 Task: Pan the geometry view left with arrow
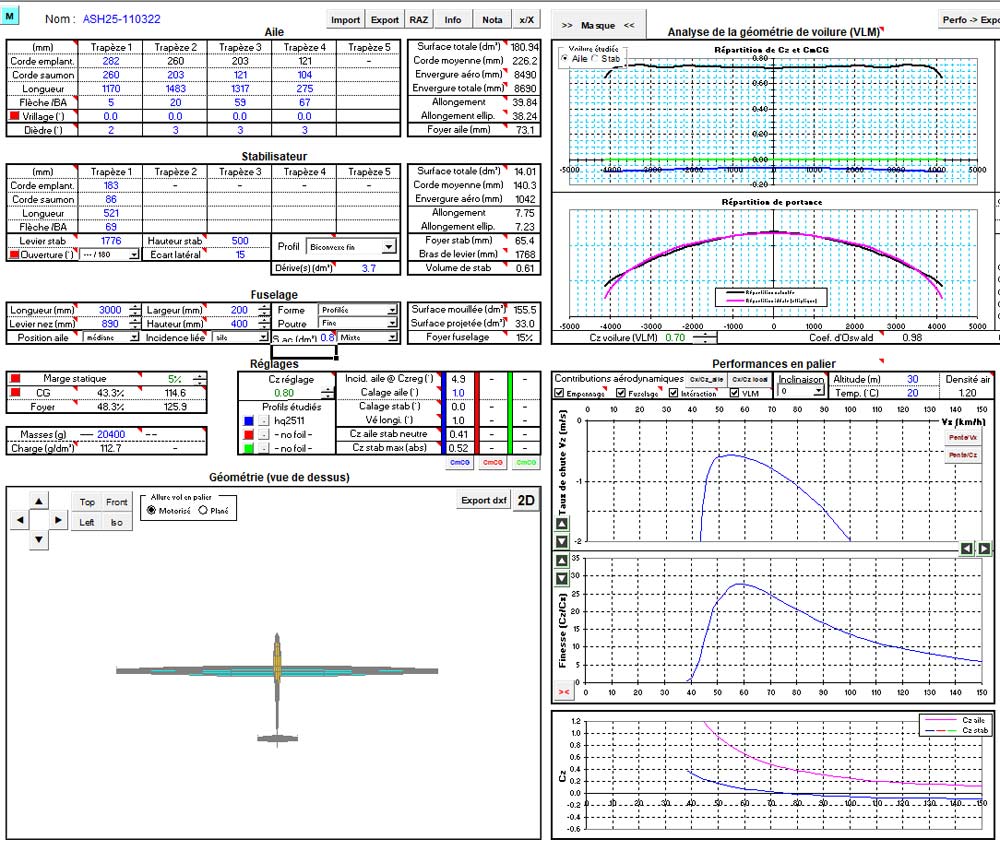[20, 520]
